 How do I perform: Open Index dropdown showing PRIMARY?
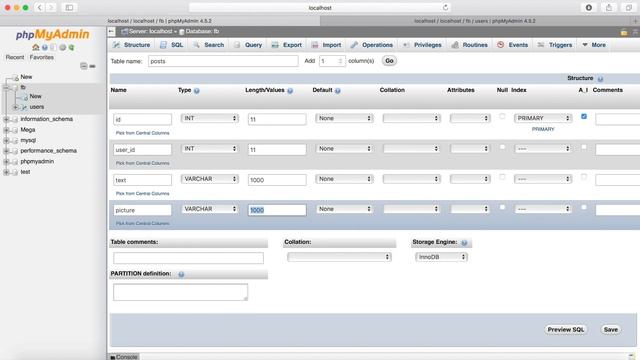[543, 118]
